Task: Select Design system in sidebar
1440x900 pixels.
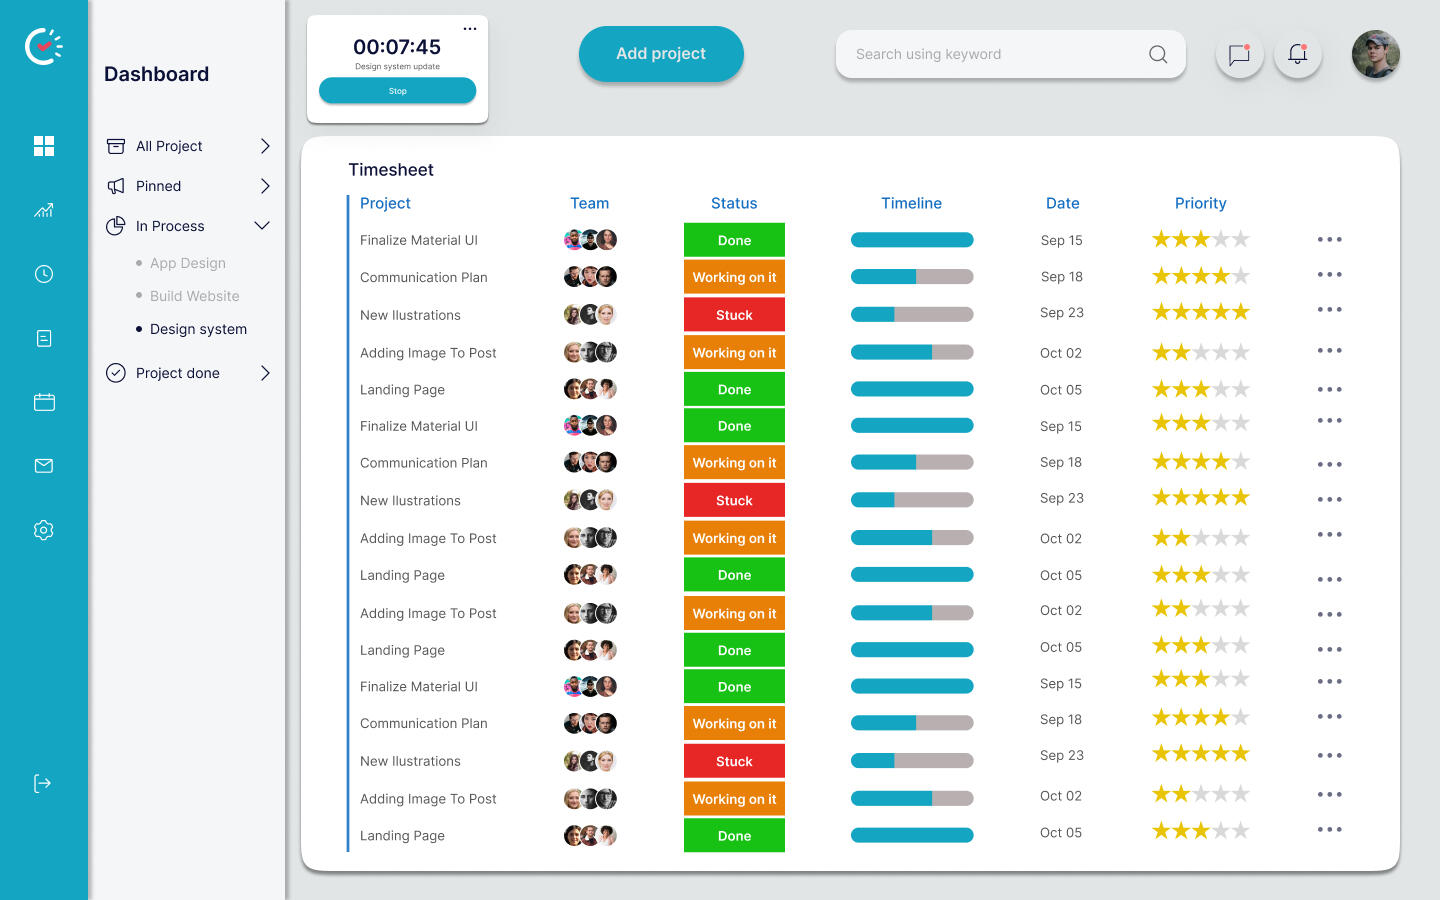Action: pyautogui.click(x=198, y=329)
